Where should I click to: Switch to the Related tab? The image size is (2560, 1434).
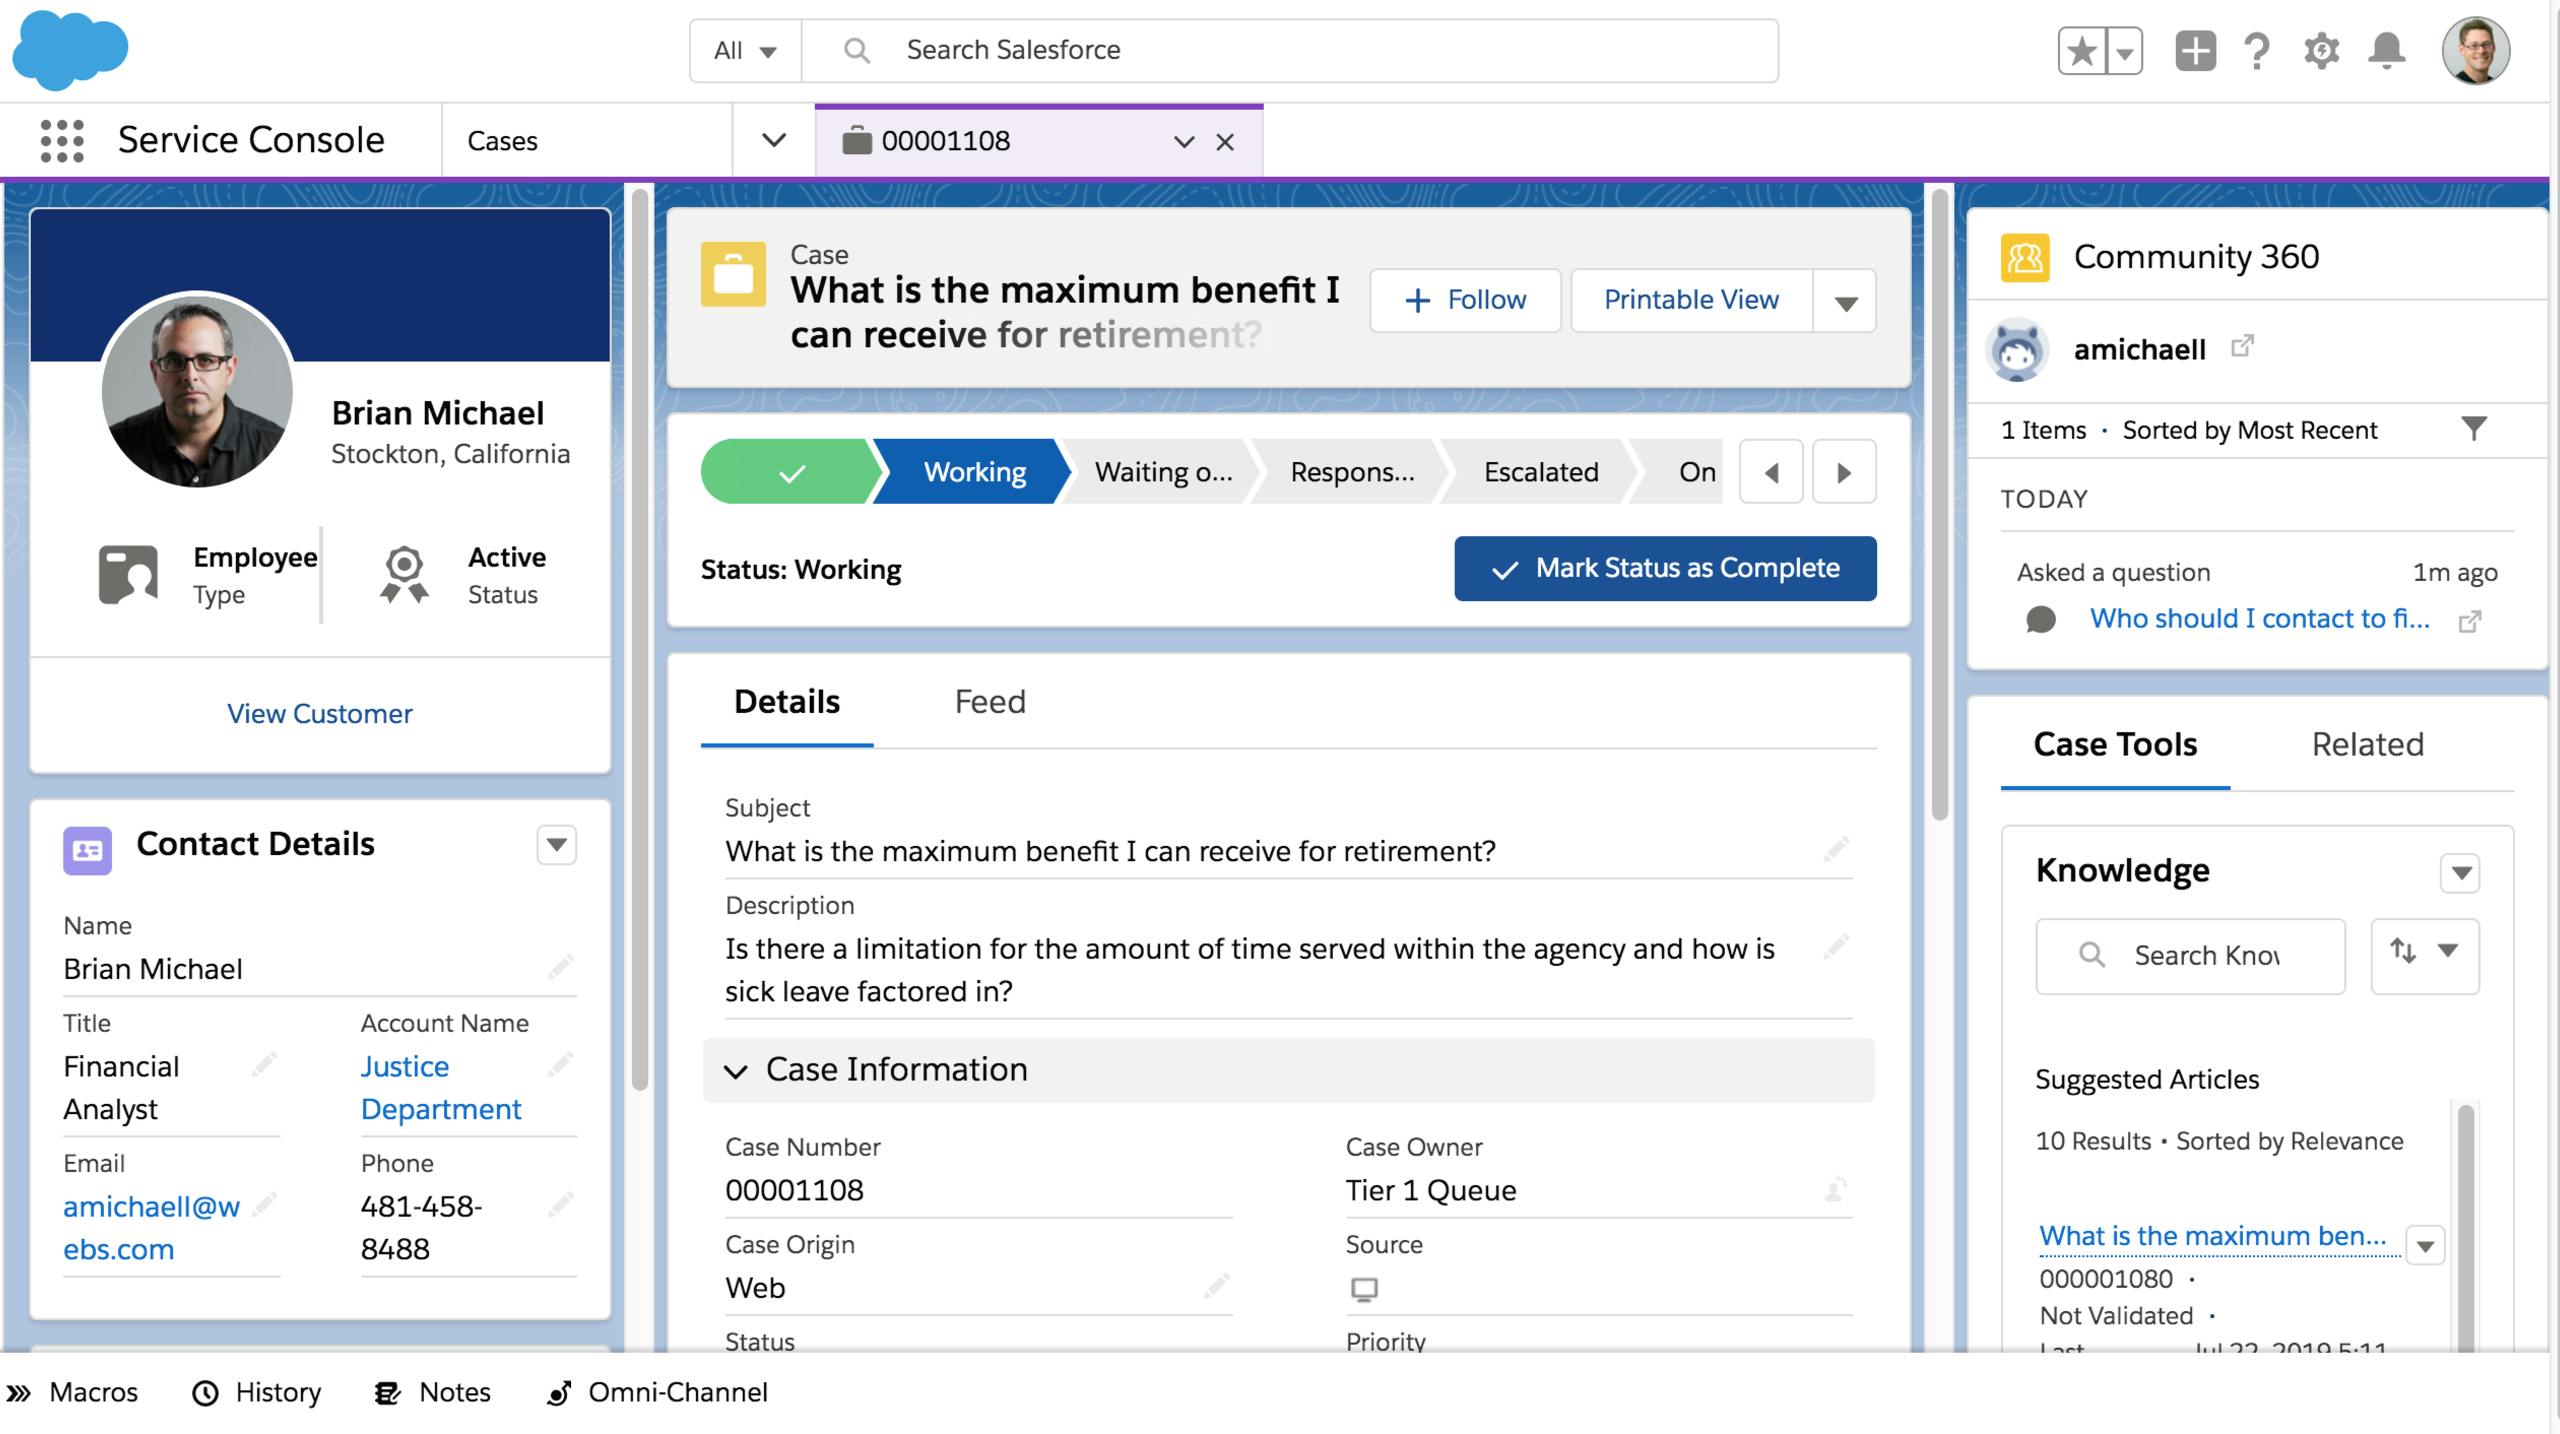coord(2367,745)
